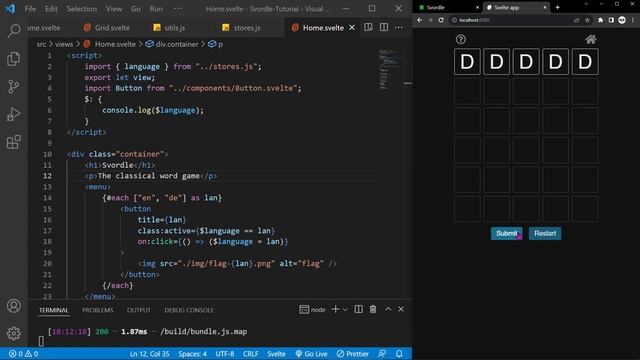The height and width of the screenshot is (360, 640).
Task: Click line 12 text in editor
Action: (x=151, y=176)
